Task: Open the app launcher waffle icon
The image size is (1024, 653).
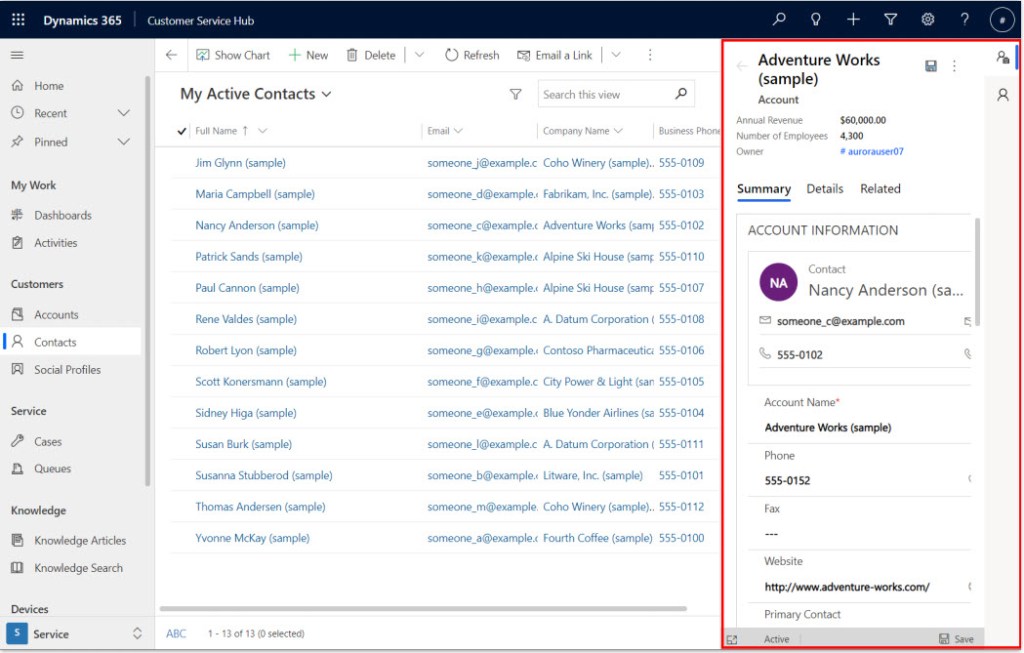Action: pos(18,20)
